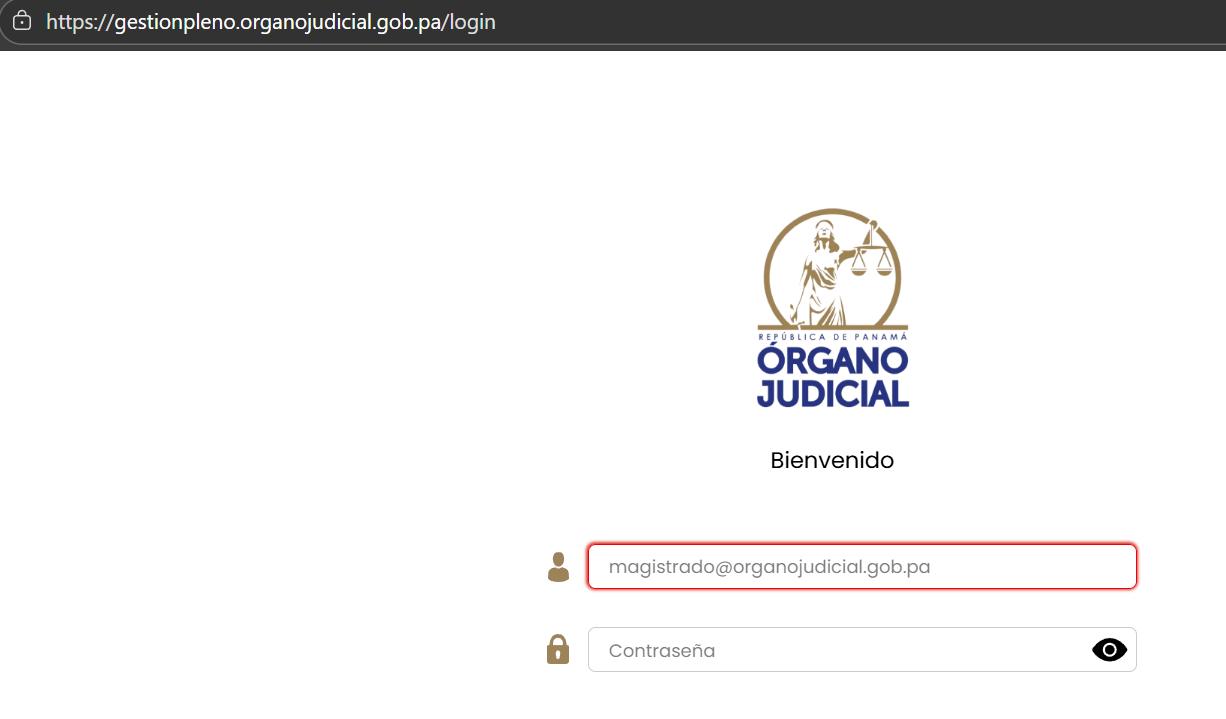Select the browser address bar URL
This screenshot has height=719, width=1226.
click(x=600, y=21)
